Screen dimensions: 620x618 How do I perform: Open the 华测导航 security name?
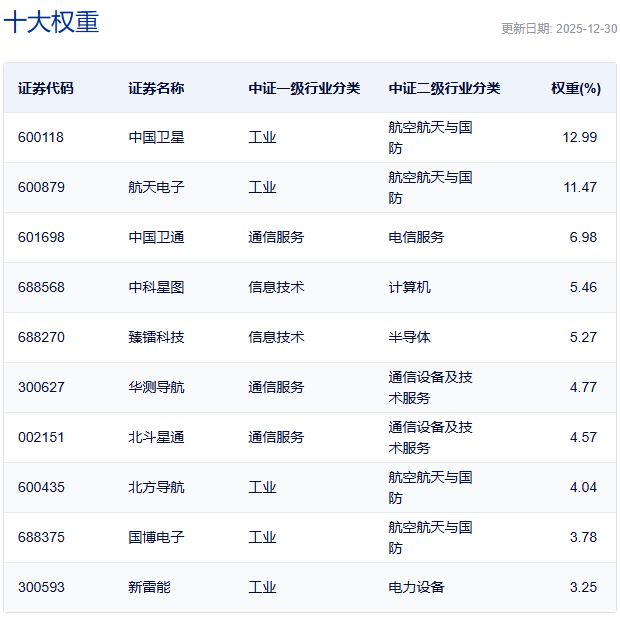156,387
